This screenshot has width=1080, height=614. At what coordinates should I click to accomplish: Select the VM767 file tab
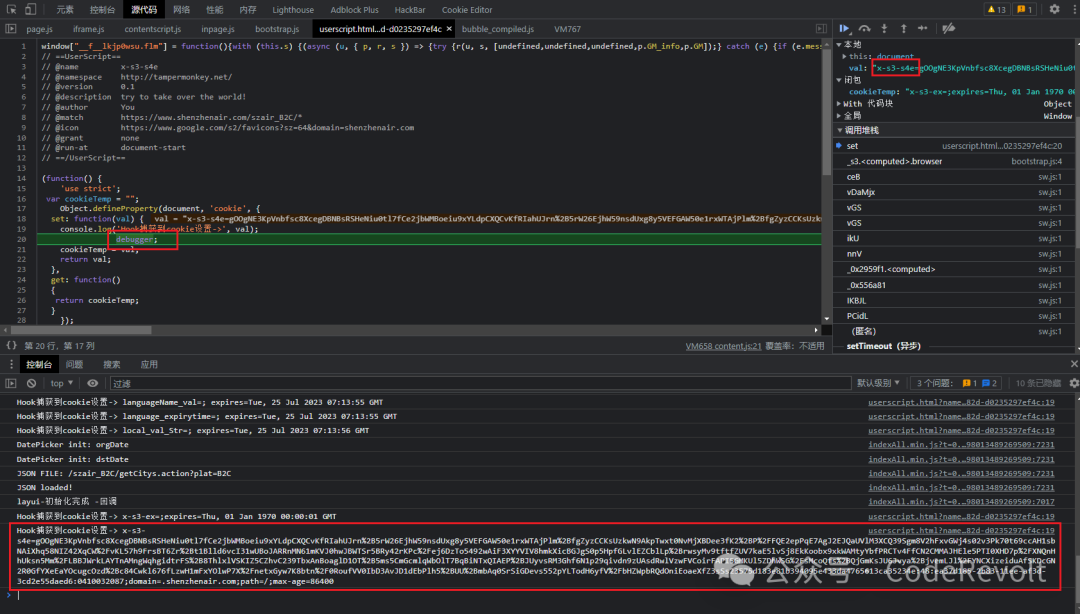[x=567, y=29]
